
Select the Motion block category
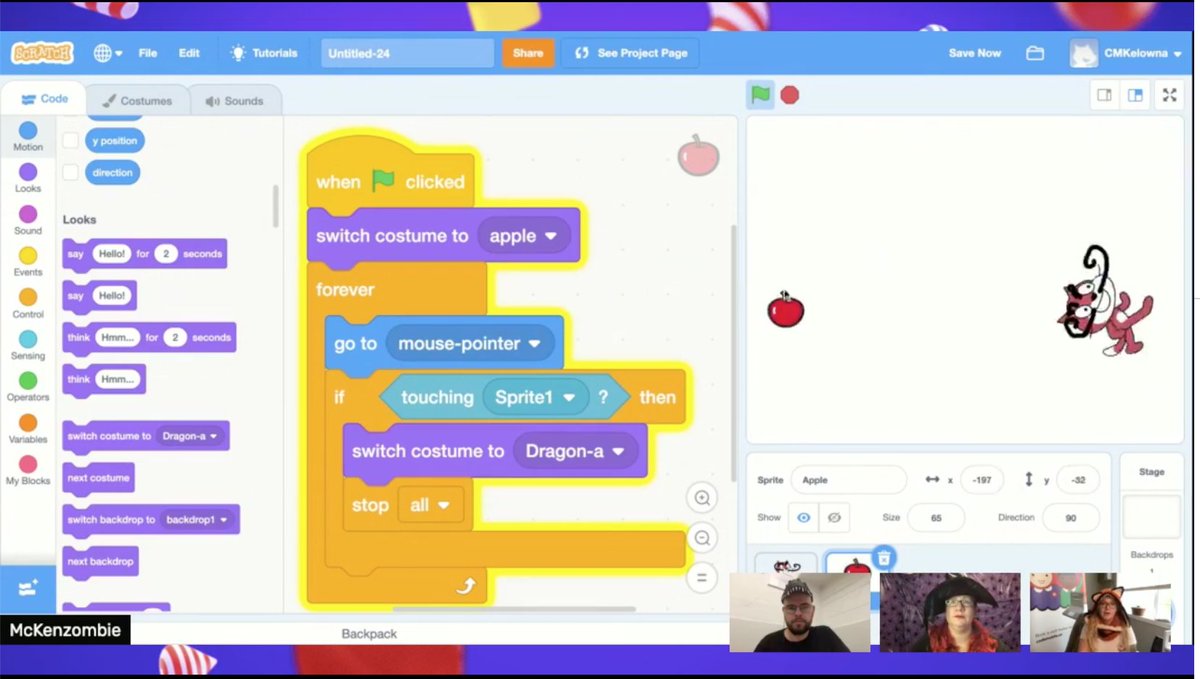pyautogui.click(x=28, y=137)
